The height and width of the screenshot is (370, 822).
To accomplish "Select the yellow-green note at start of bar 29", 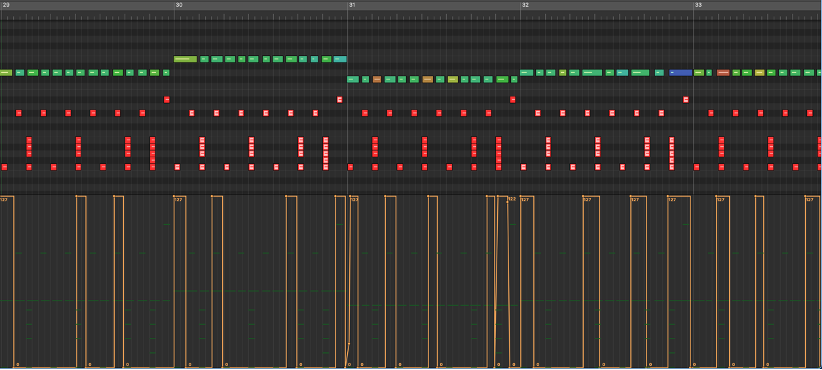I will click(6, 73).
